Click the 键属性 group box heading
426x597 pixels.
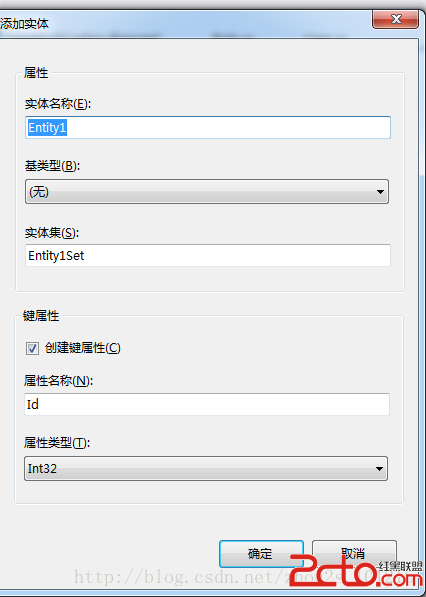[x=41, y=316]
